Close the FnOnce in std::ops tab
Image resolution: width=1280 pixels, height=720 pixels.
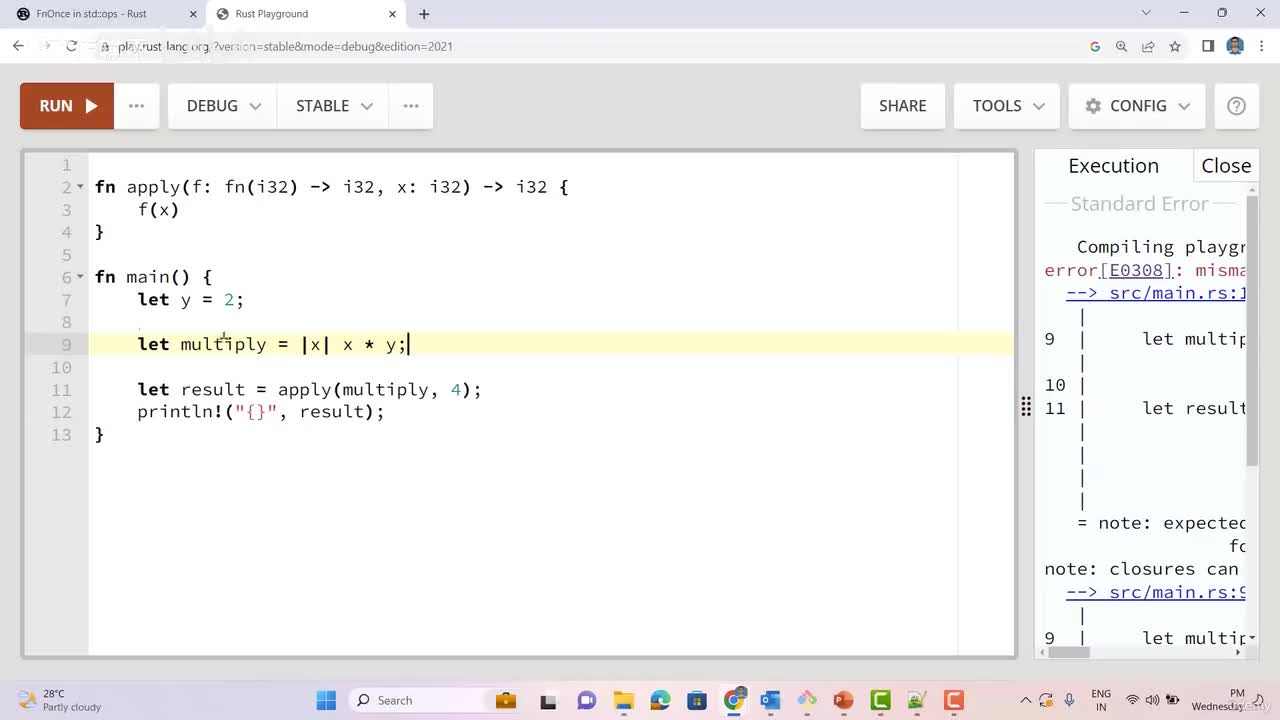pos(193,14)
